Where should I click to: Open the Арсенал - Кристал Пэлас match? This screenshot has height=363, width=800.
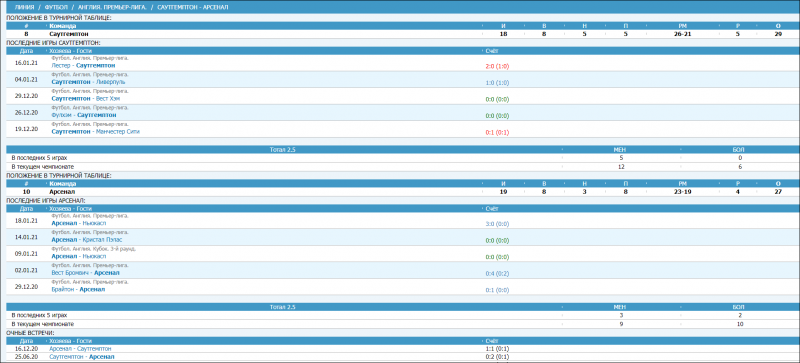pos(87,240)
